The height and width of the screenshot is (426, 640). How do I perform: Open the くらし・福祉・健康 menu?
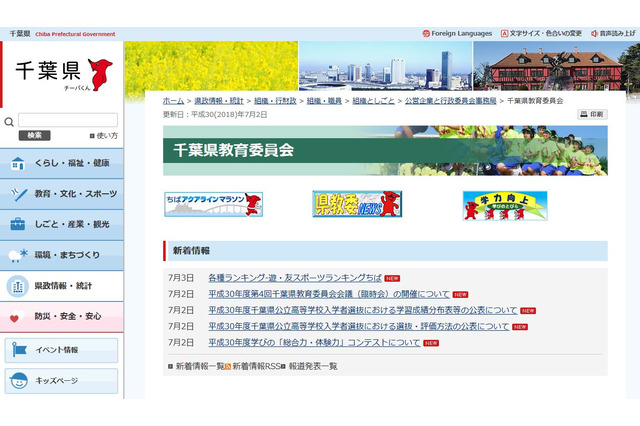[x=62, y=163]
